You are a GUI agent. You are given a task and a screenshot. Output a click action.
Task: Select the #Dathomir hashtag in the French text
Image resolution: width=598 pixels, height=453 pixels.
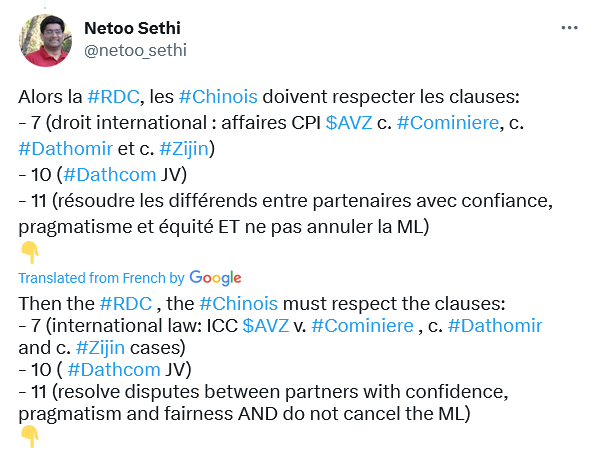66,149
